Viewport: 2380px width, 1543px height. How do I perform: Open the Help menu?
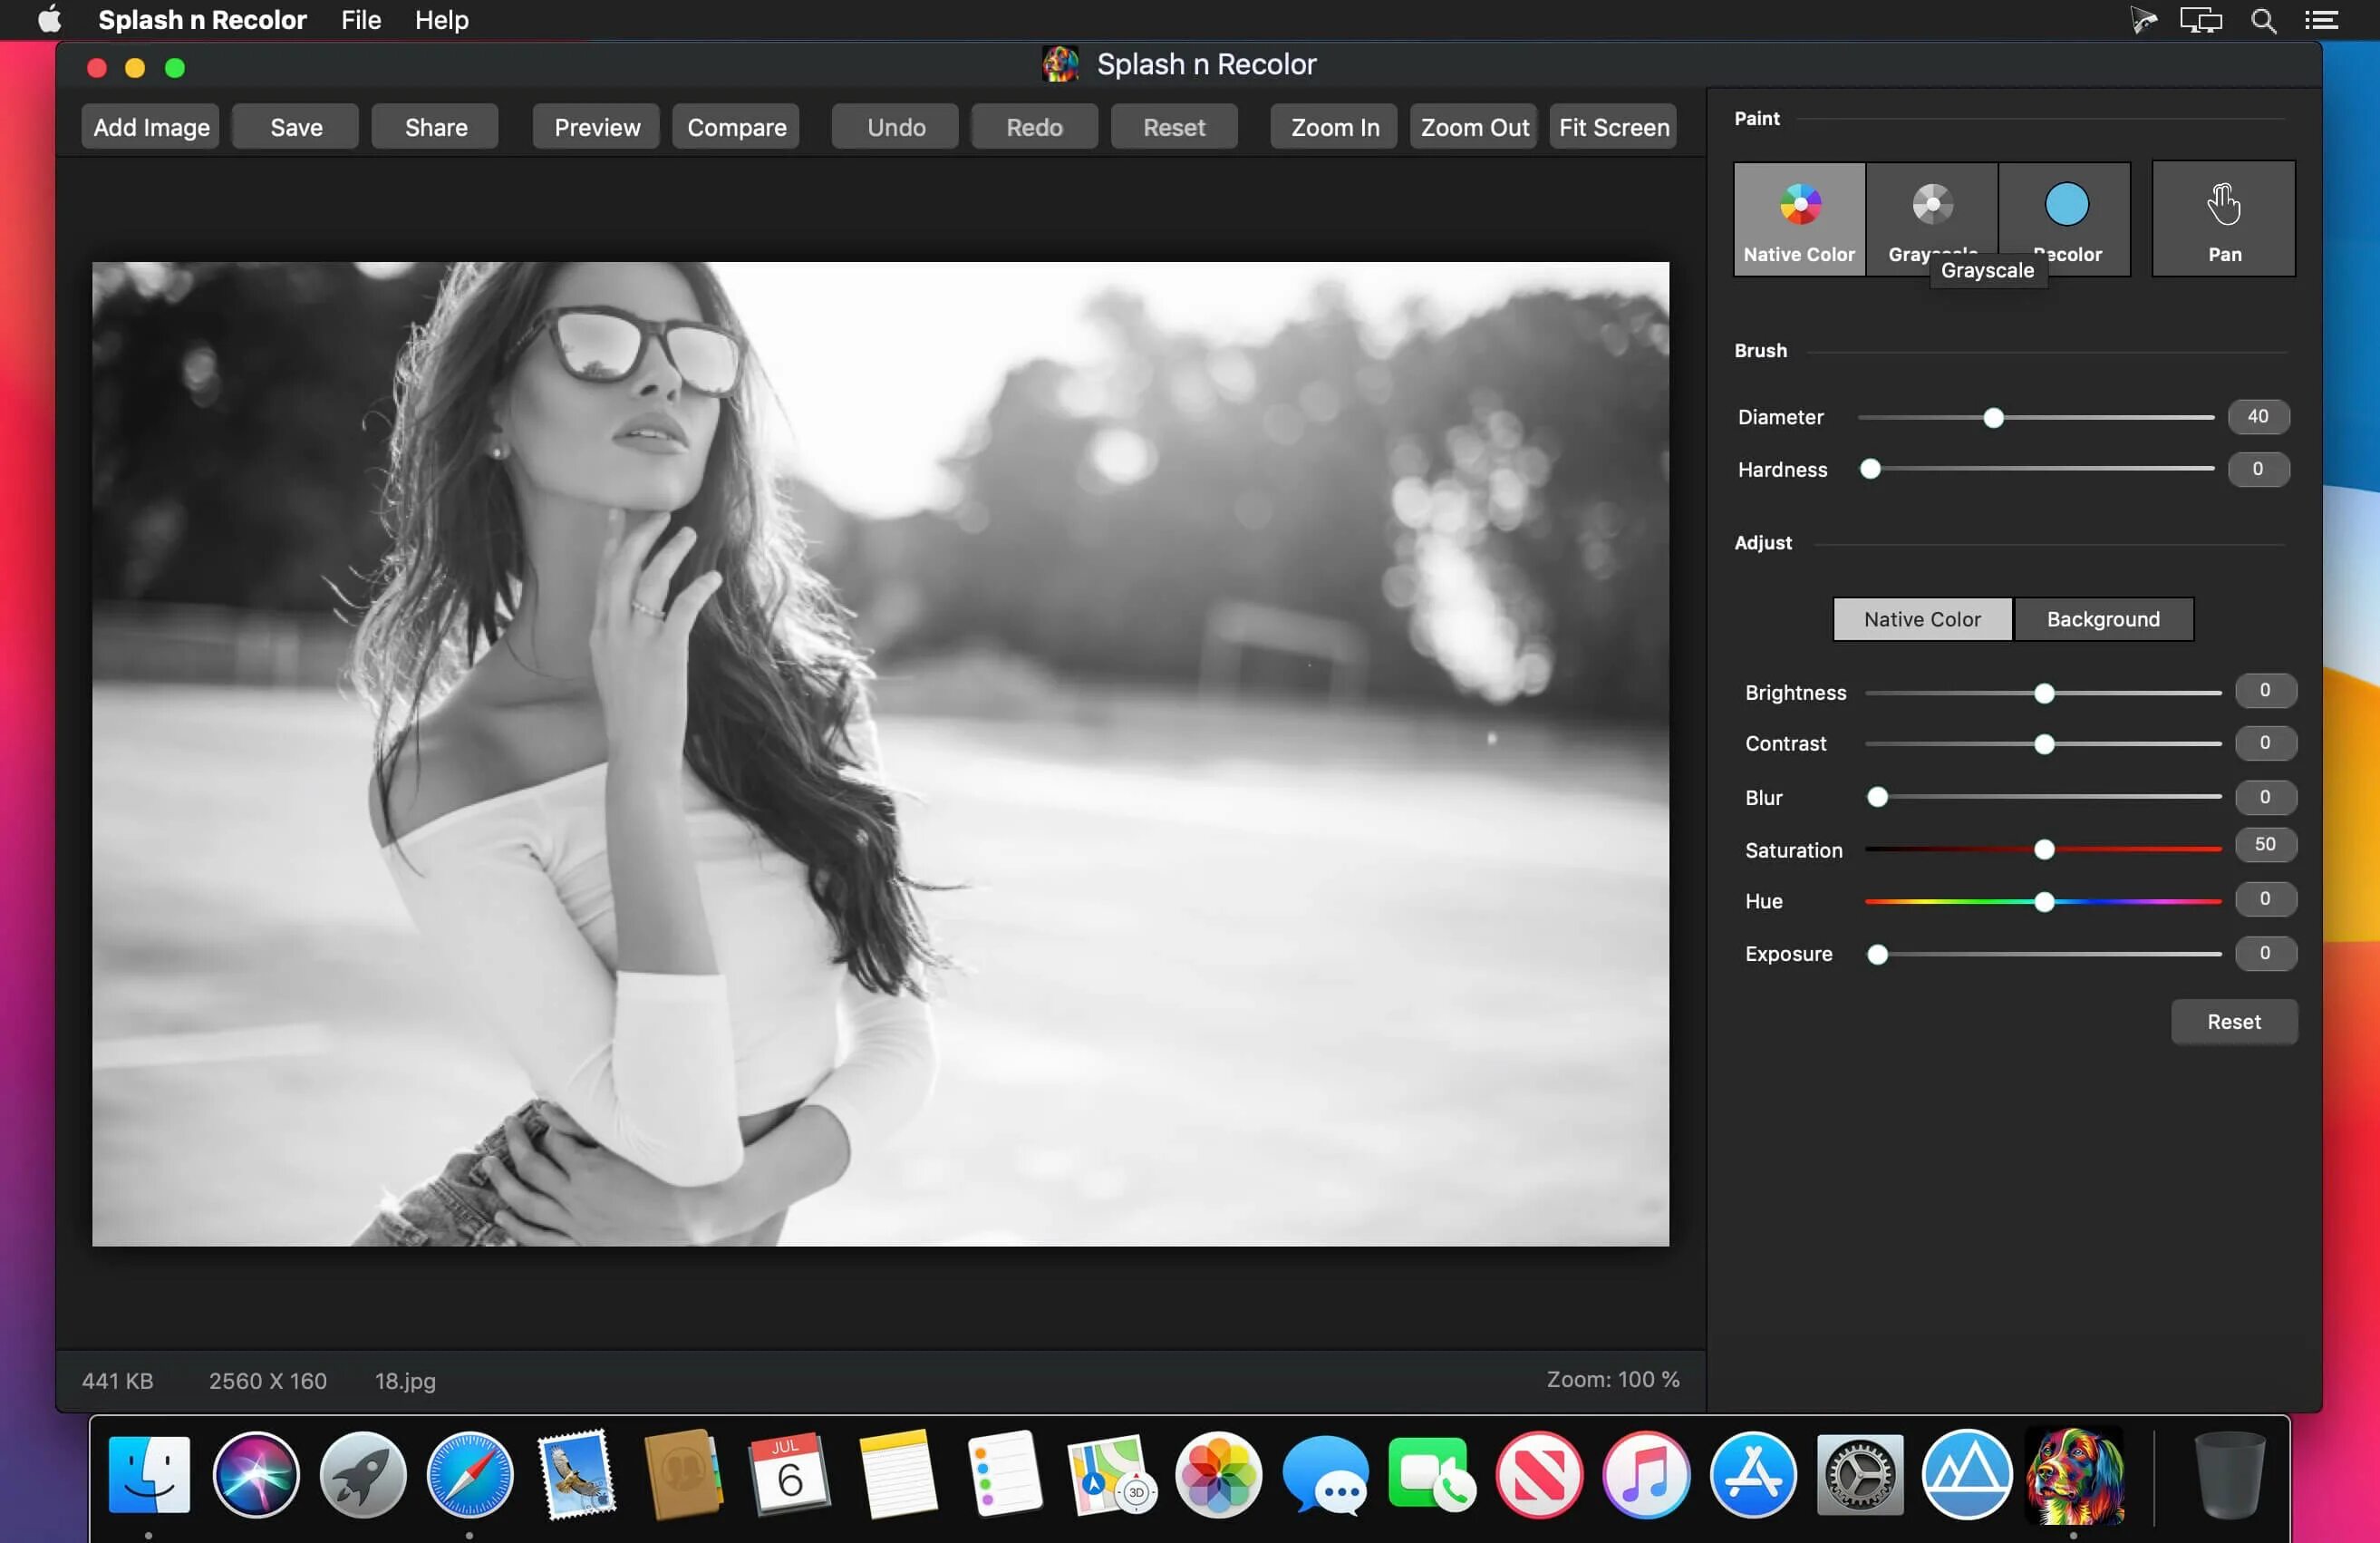[x=440, y=21]
